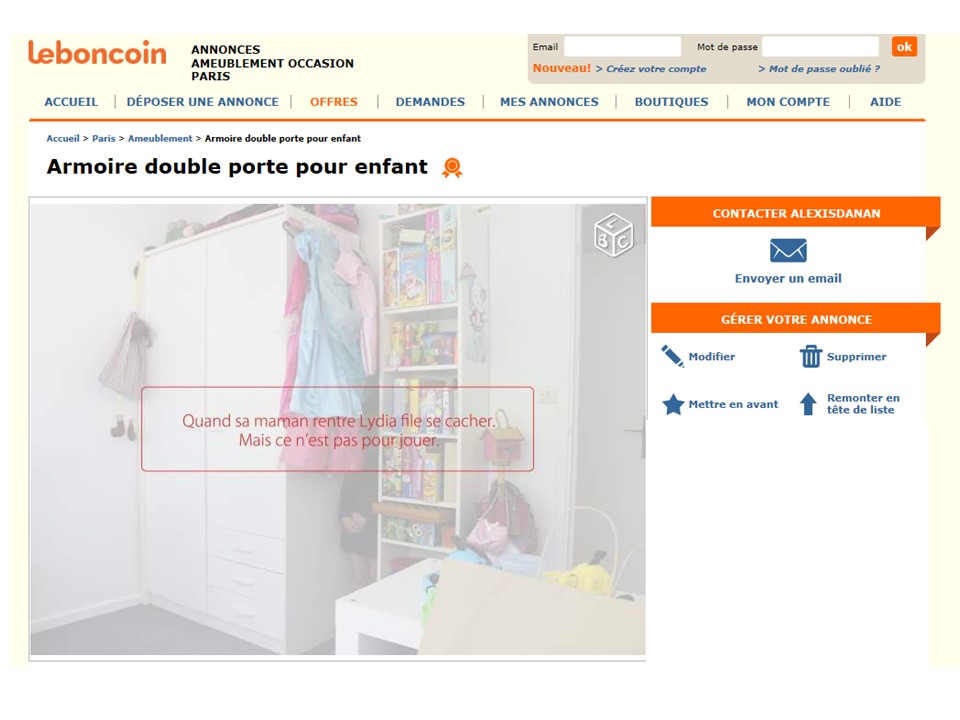
Task: Click the envelope email icon
Action: click(788, 250)
